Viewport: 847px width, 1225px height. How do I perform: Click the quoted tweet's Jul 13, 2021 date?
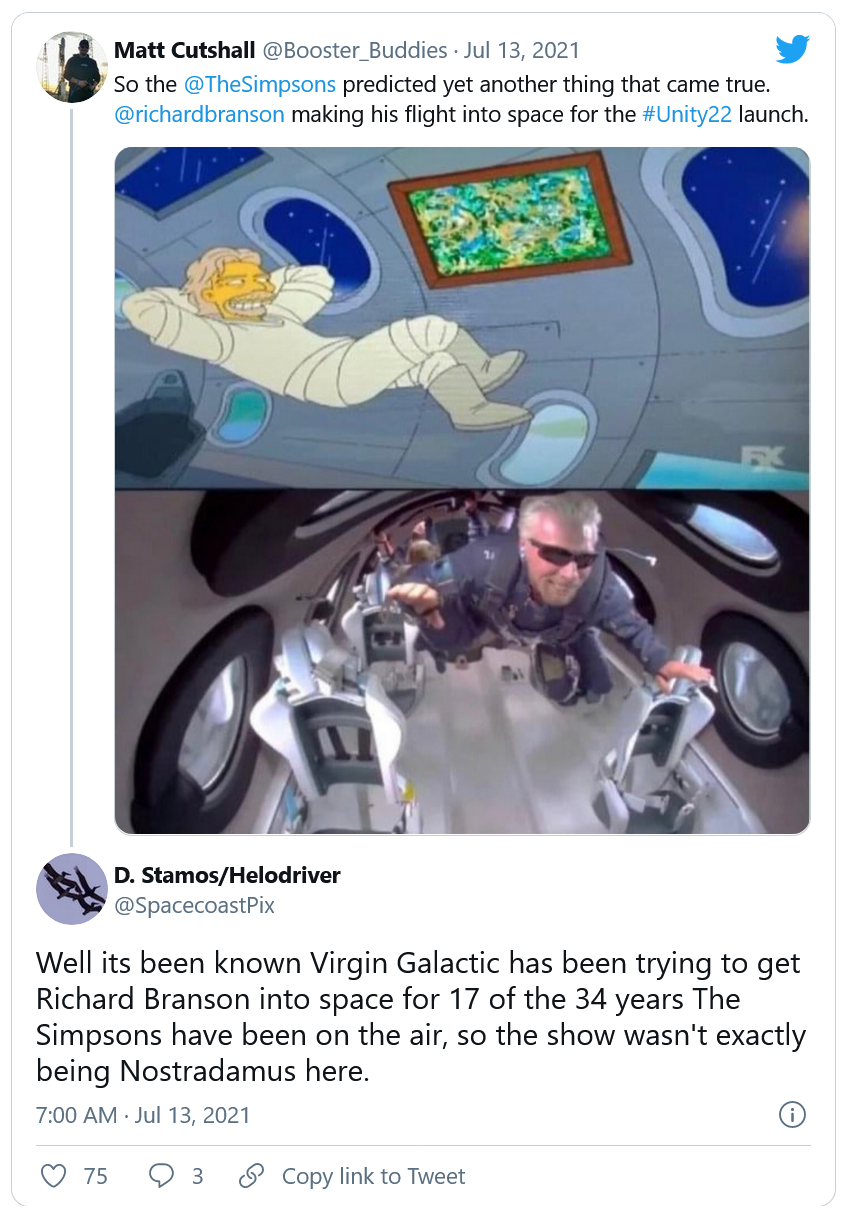521,50
